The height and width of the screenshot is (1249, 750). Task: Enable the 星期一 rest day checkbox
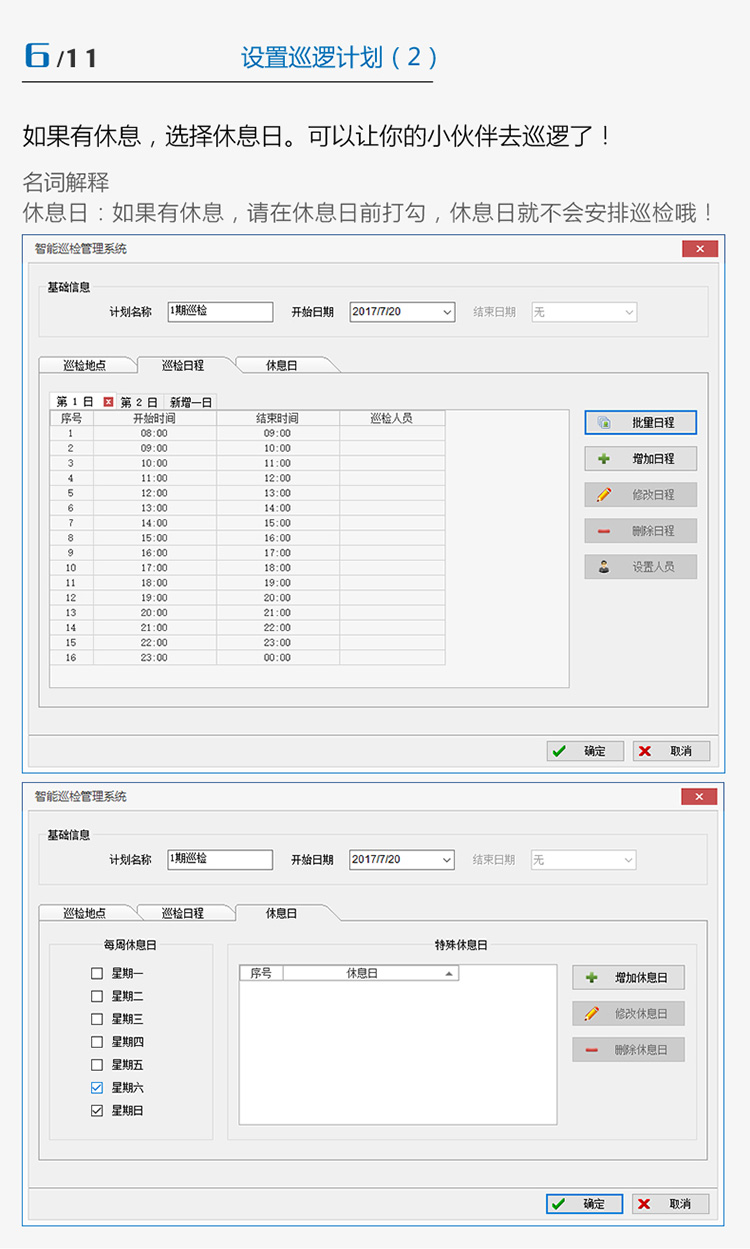97,973
